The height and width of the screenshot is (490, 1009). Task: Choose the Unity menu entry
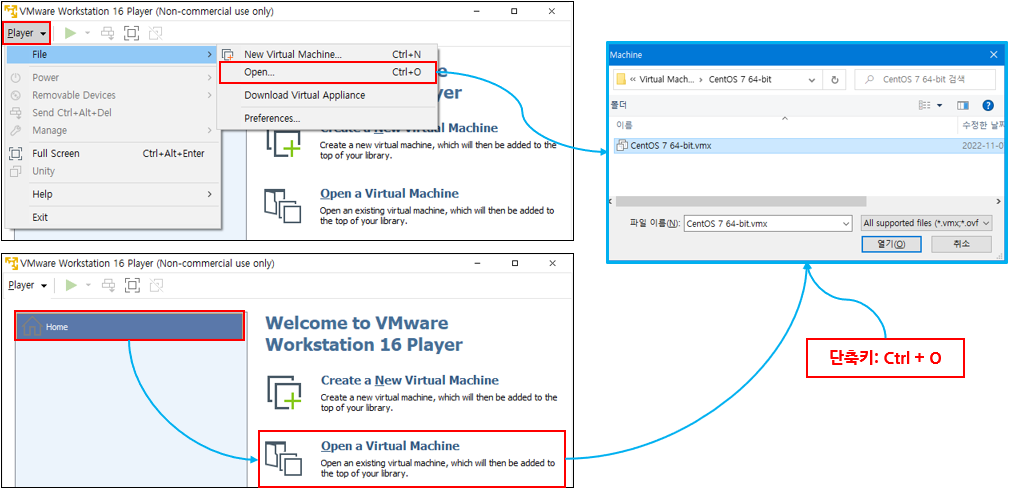[113, 171]
